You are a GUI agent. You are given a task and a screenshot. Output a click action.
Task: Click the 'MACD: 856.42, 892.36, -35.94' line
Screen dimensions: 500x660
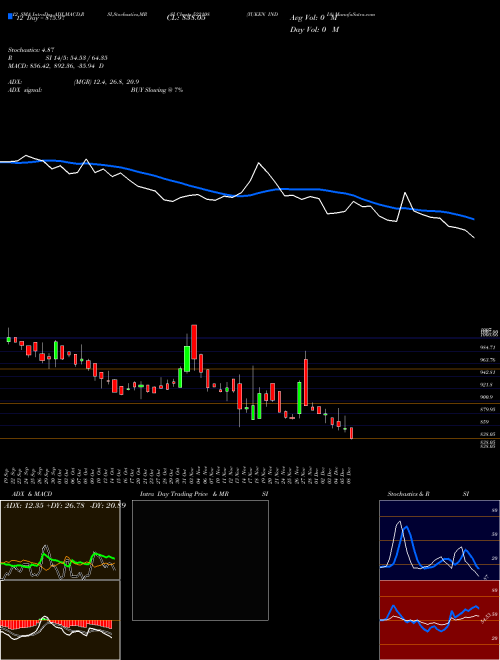point(56,66)
